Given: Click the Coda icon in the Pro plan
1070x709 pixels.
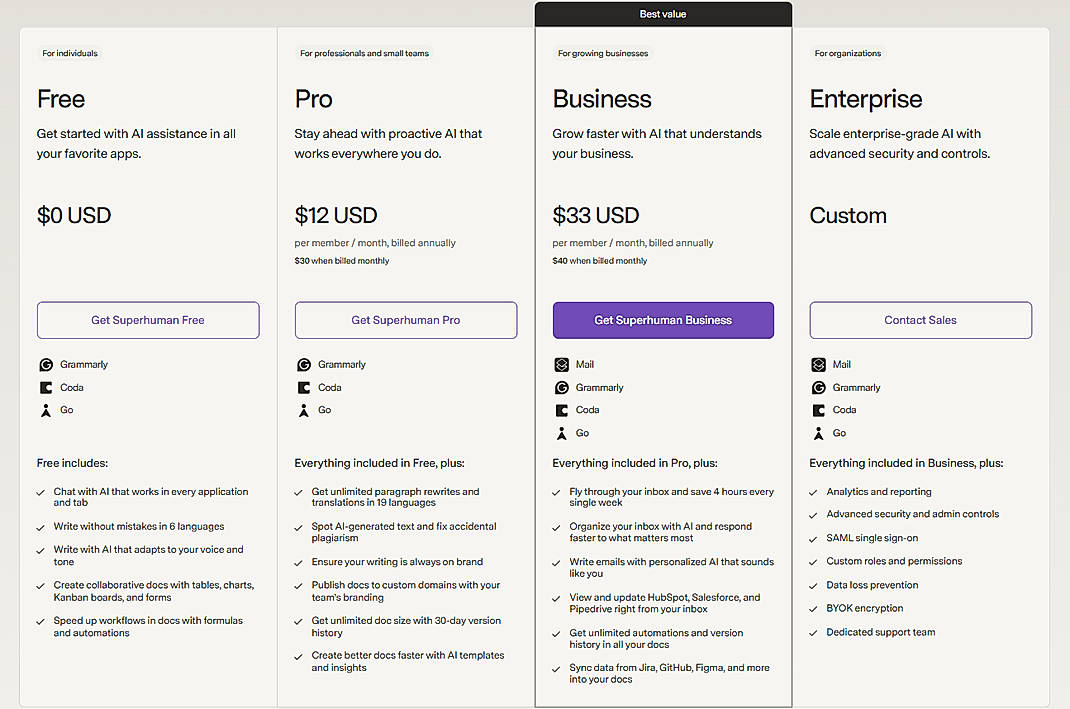Looking at the screenshot, I should [304, 388].
